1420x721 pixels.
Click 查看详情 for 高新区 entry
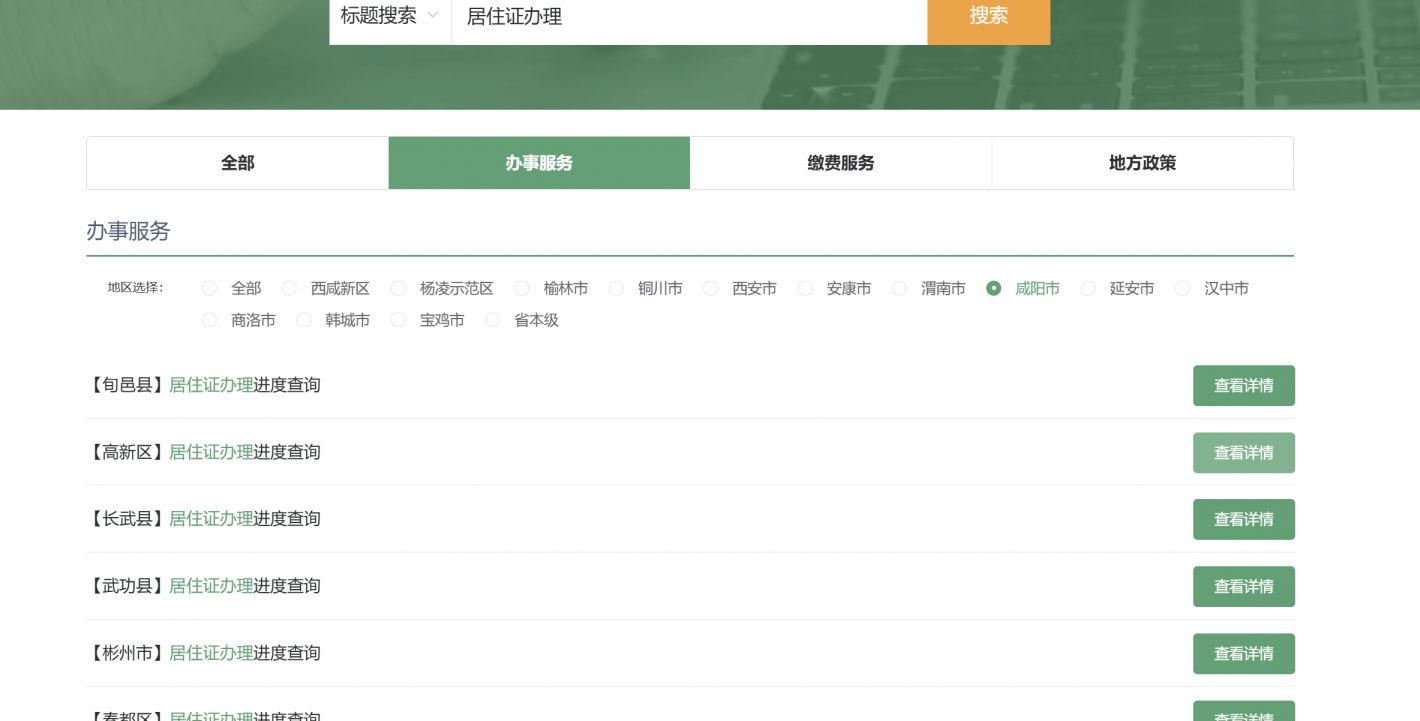pyautogui.click(x=1243, y=453)
